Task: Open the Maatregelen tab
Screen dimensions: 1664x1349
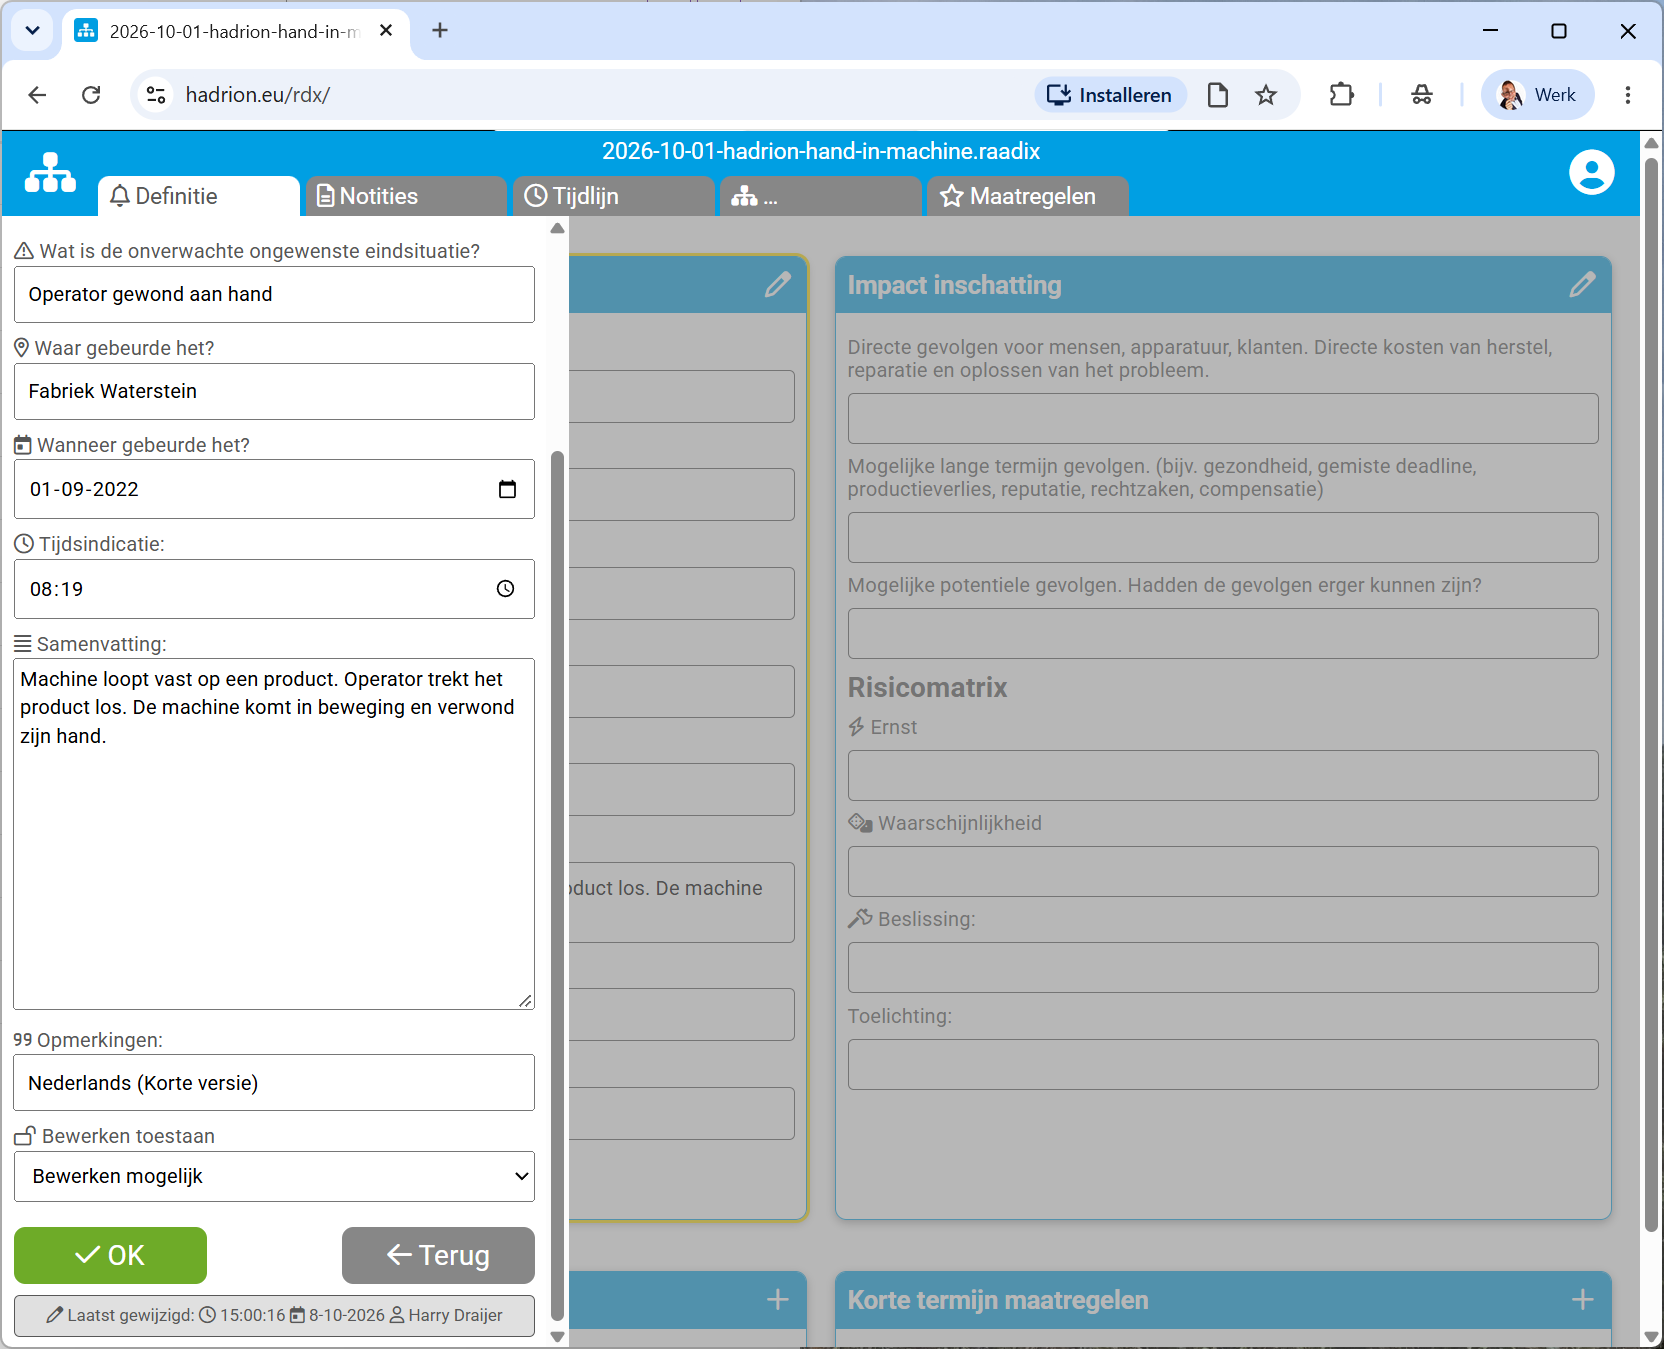Action: [x=1028, y=196]
